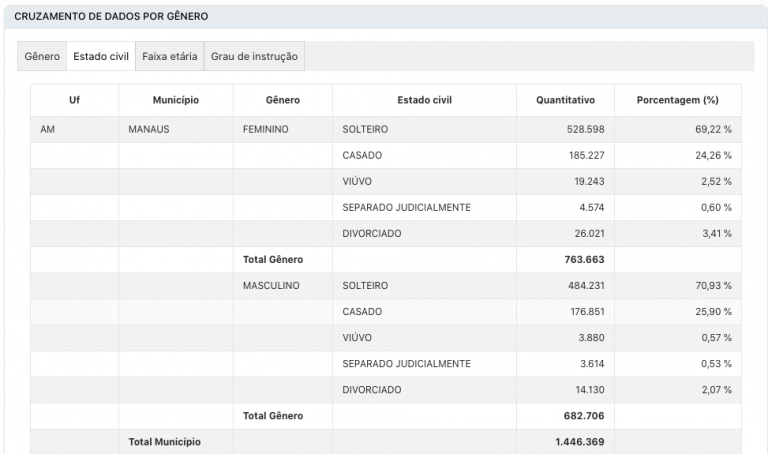
Task: Select the Estado civil tab
Action: pos(101,57)
